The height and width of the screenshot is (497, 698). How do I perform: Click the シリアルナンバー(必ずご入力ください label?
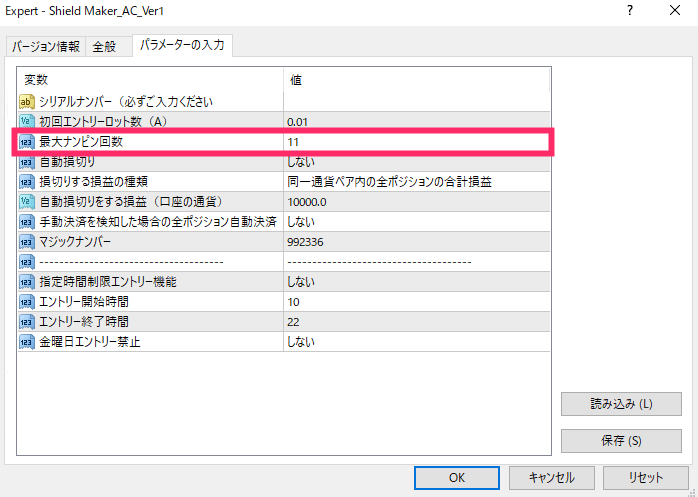coord(126,102)
